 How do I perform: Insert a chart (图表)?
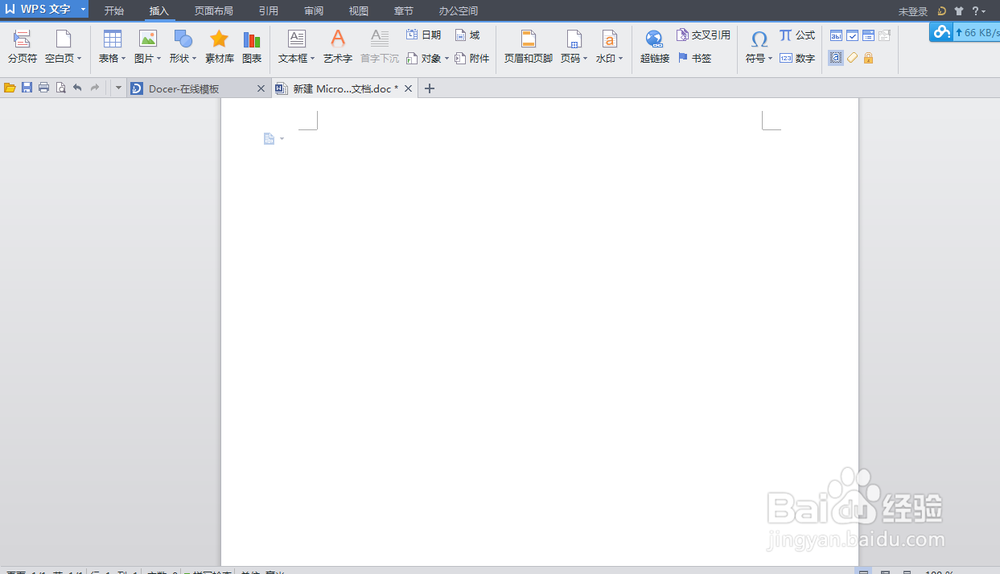(x=252, y=47)
